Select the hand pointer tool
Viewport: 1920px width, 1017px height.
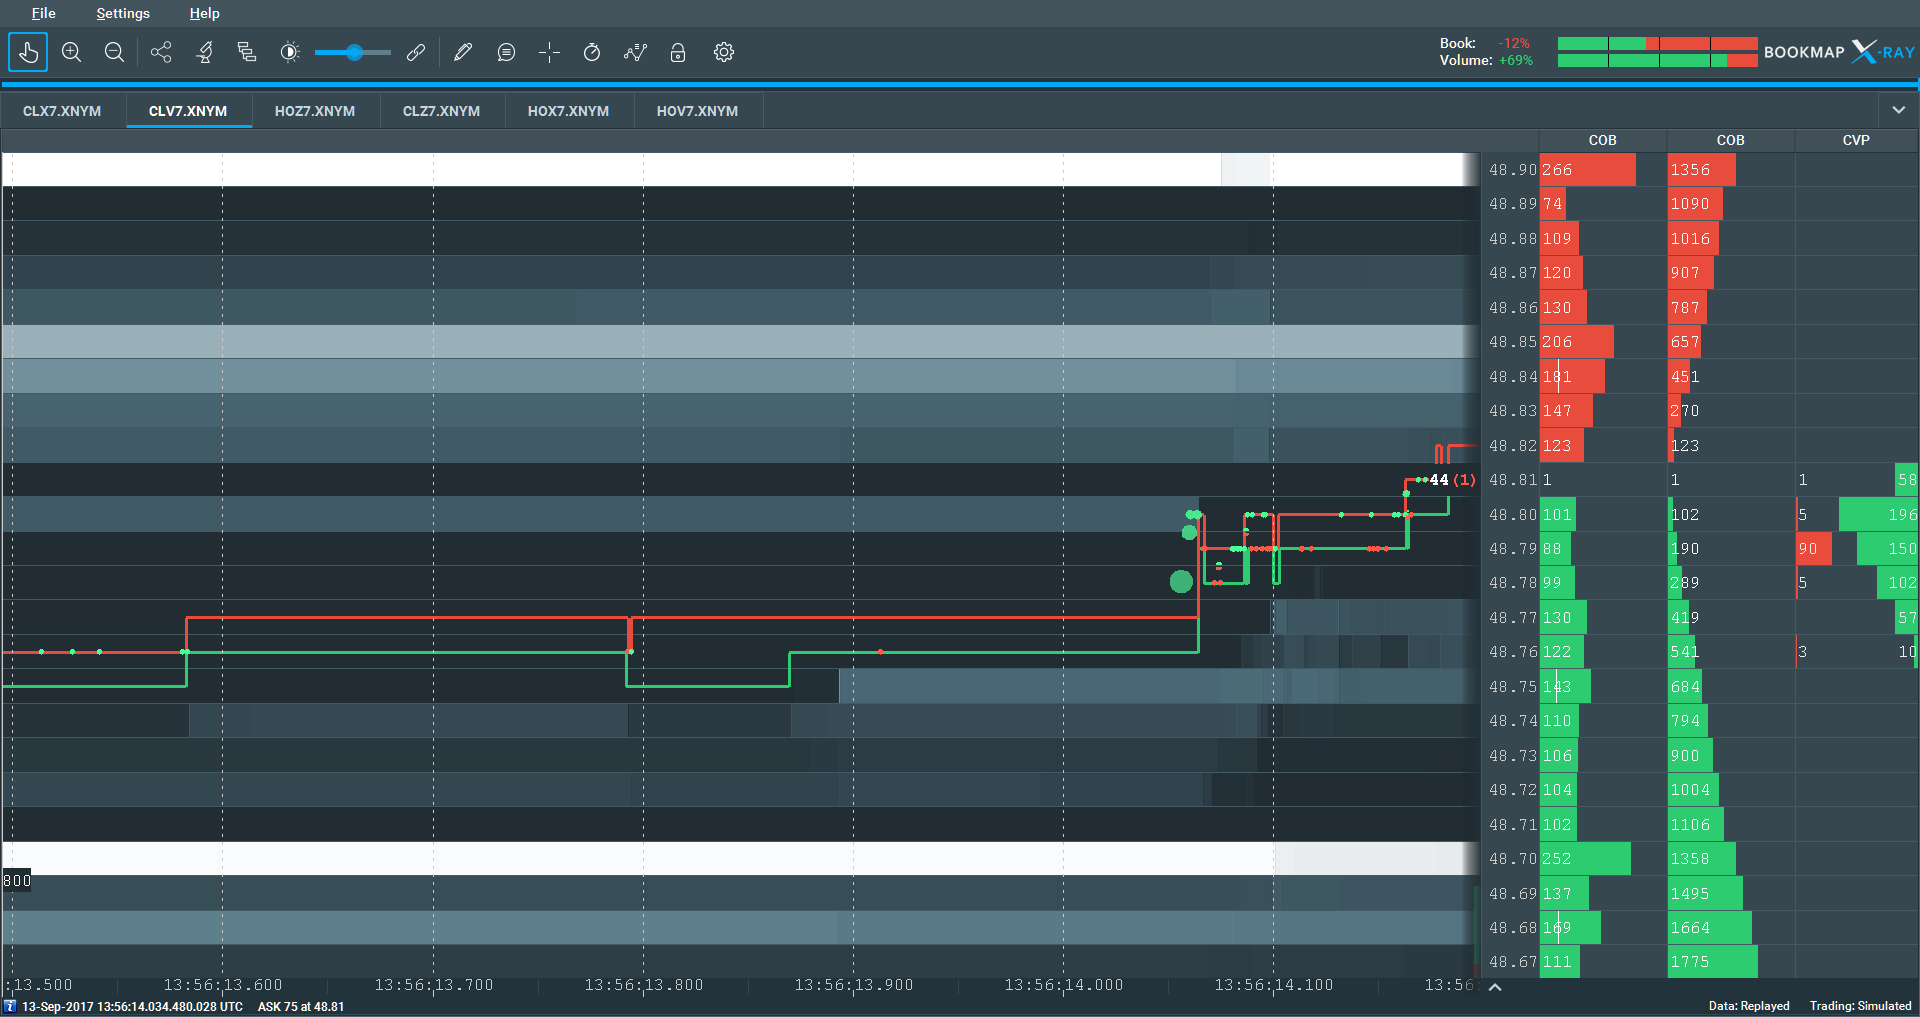click(28, 52)
